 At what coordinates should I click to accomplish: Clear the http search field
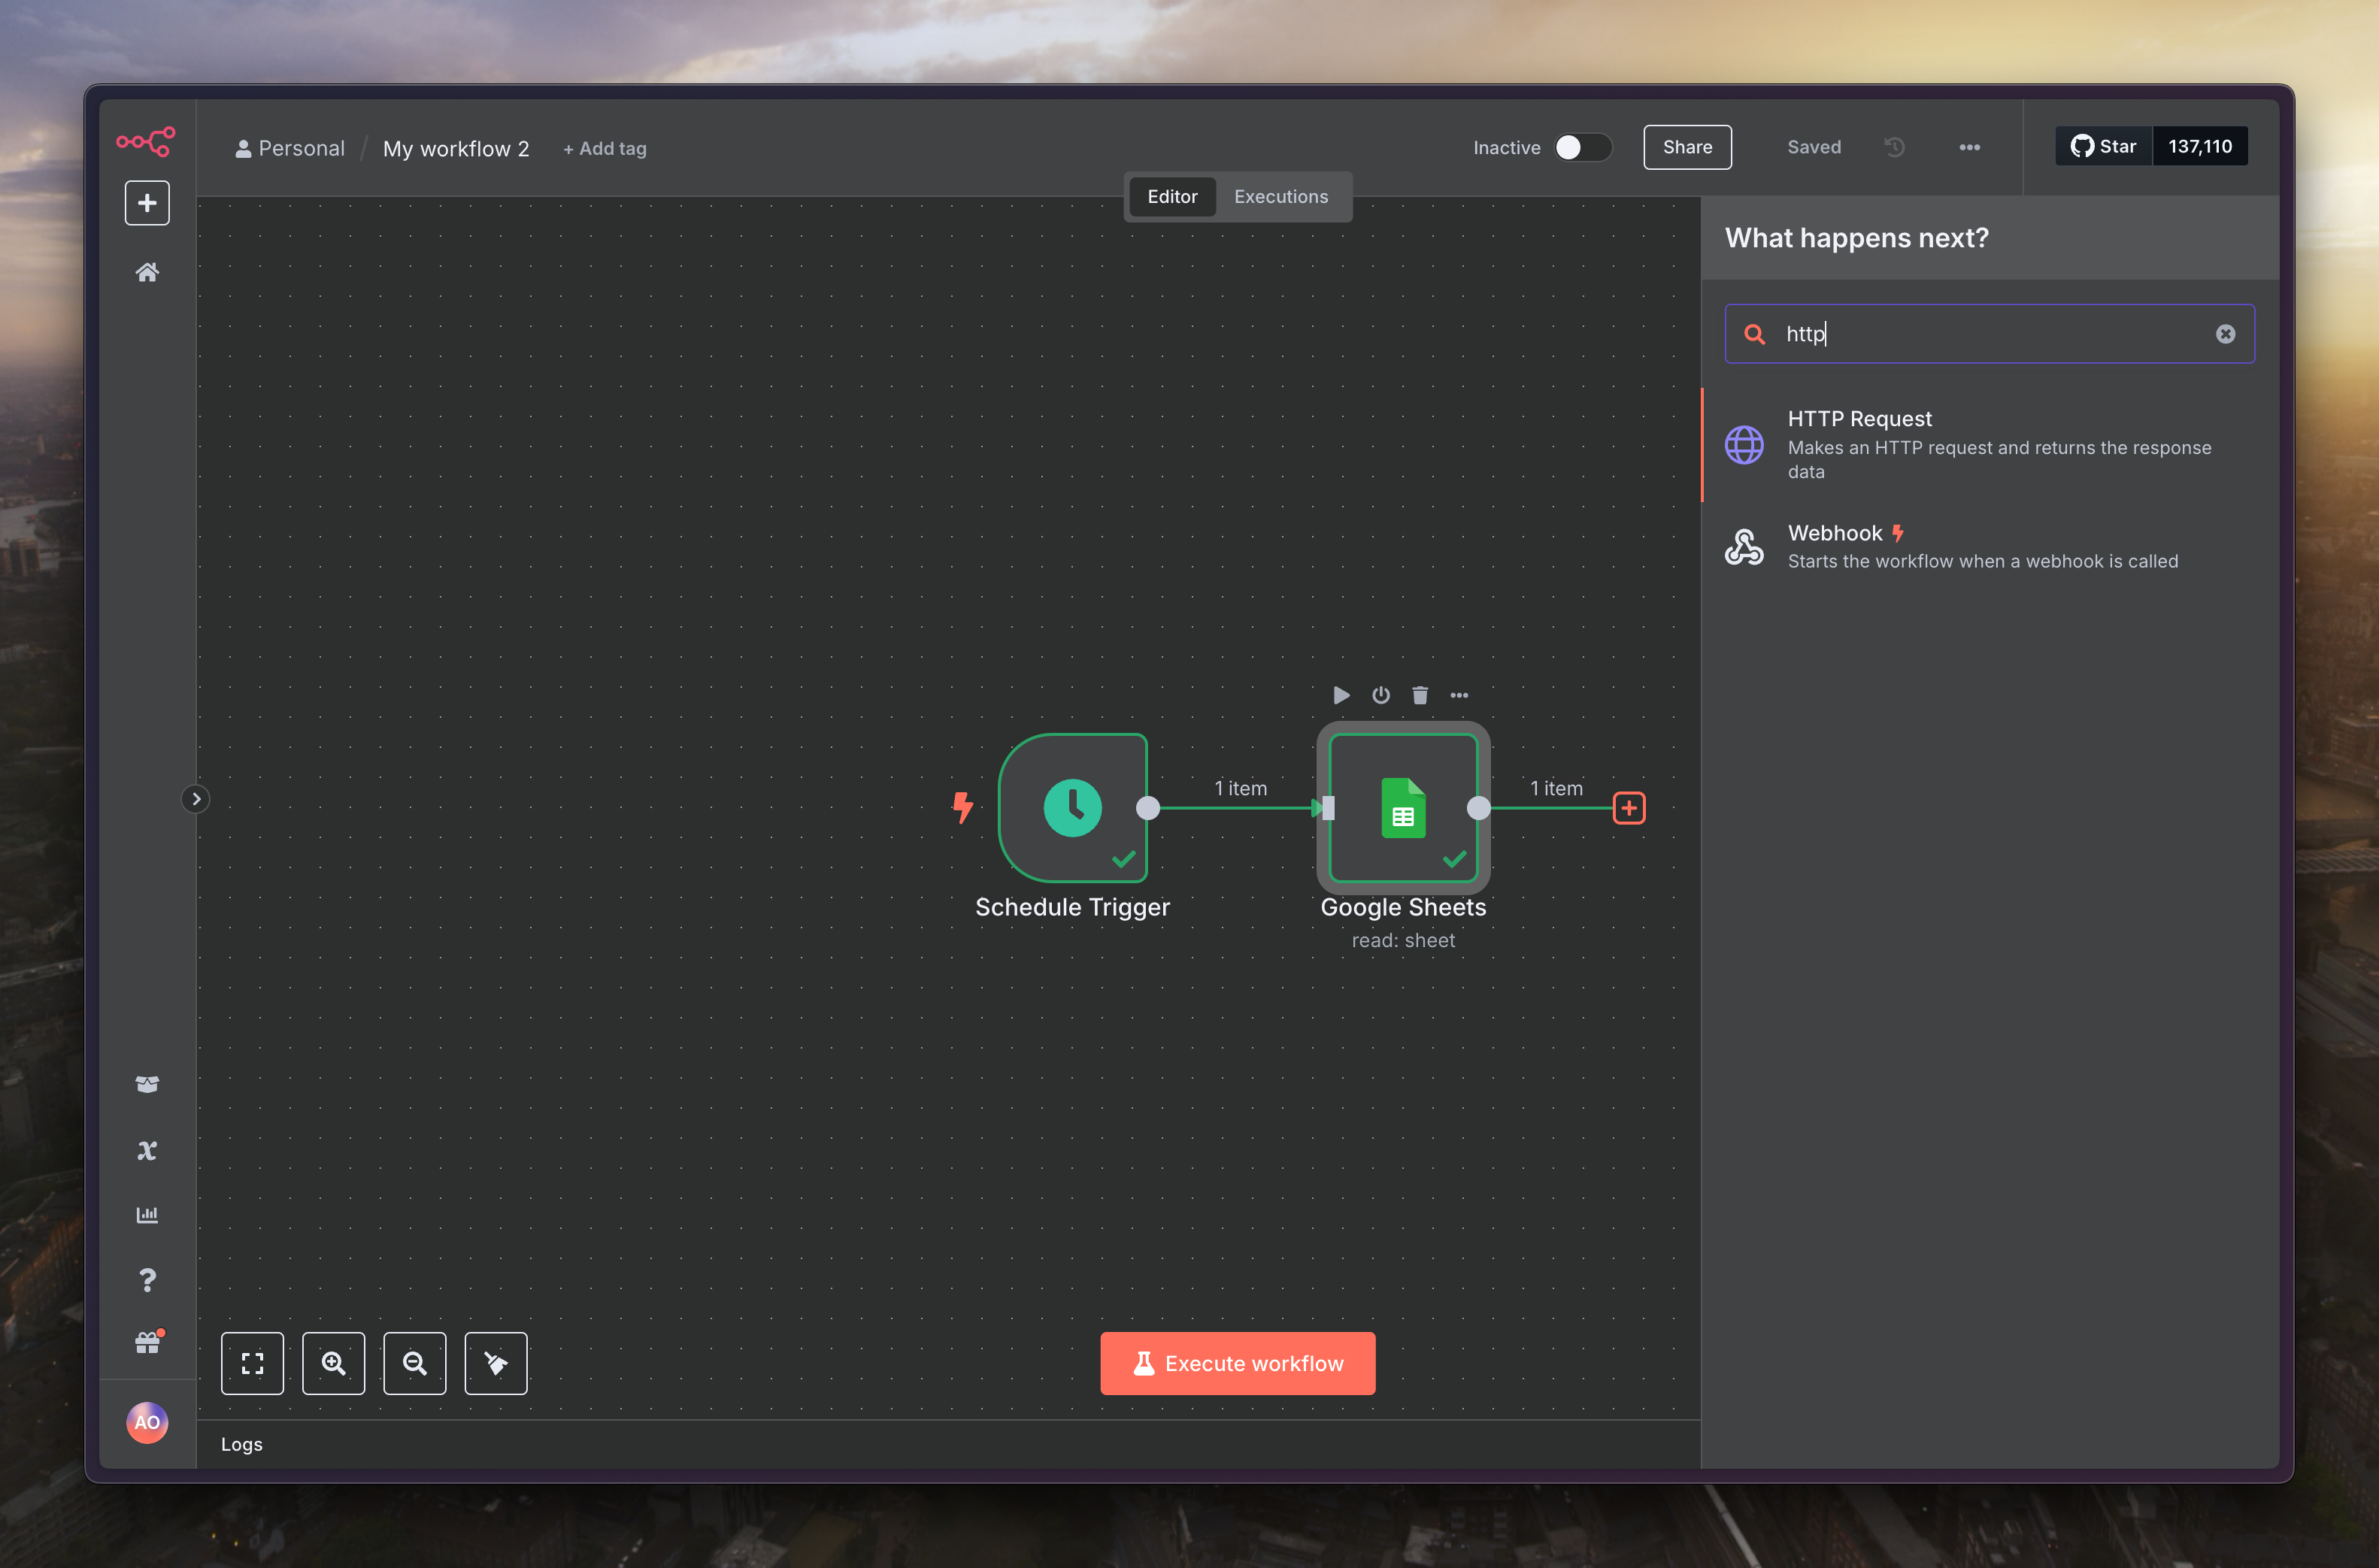pyautogui.click(x=2225, y=334)
